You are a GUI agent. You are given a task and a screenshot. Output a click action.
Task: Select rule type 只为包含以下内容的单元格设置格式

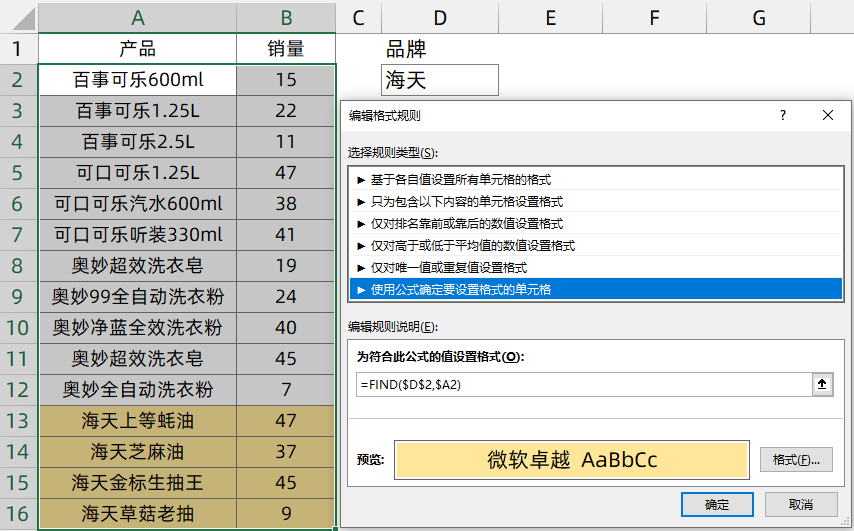tap(596, 202)
